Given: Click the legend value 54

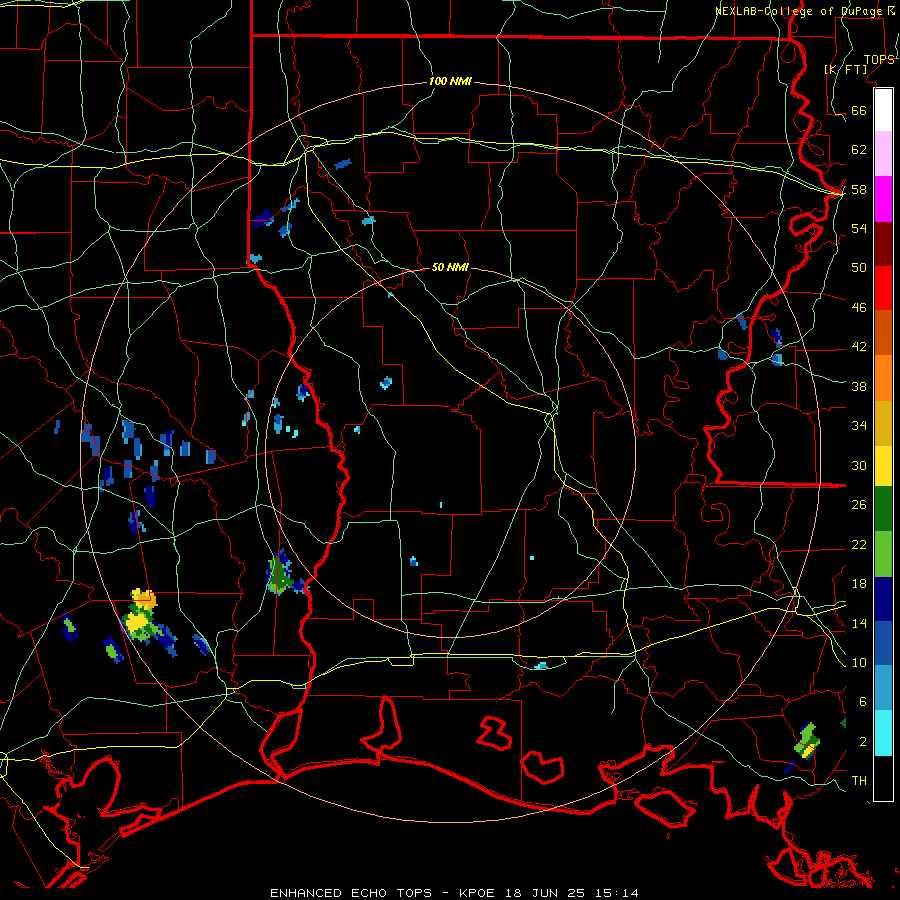Looking at the screenshot, I should [x=859, y=228].
